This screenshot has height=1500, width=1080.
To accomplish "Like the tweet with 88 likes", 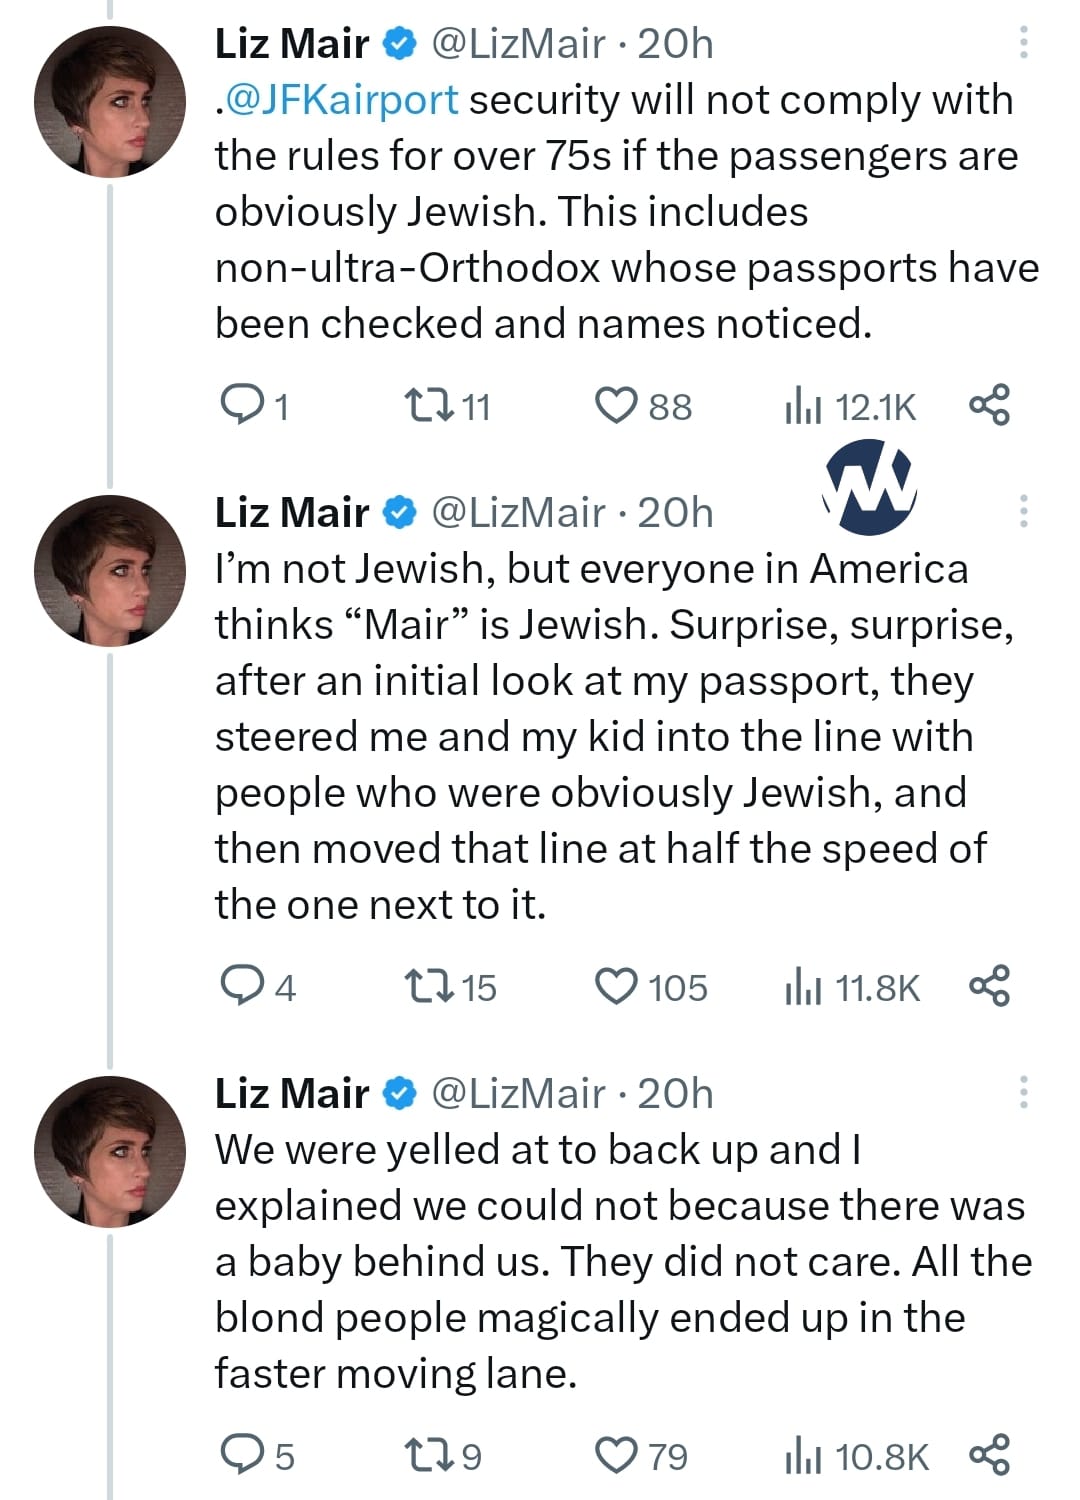I will coord(615,405).
